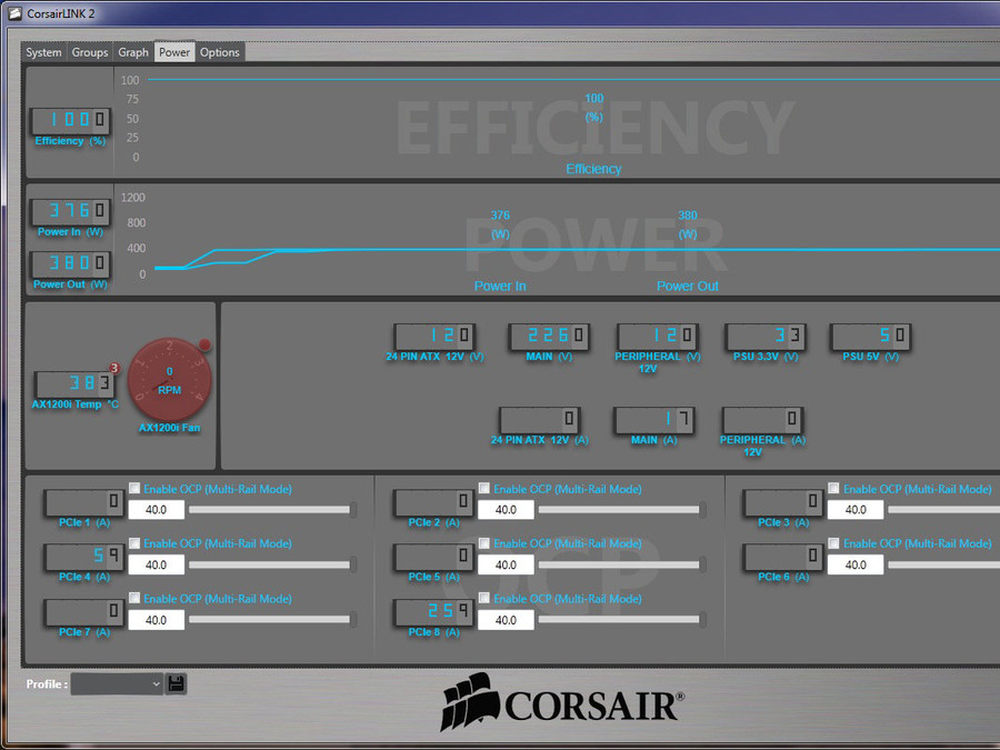The height and width of the screenshot is (750, 1000).
Task: Focus the 40.0 input for PCIe 5
Action: coord(506,564)
